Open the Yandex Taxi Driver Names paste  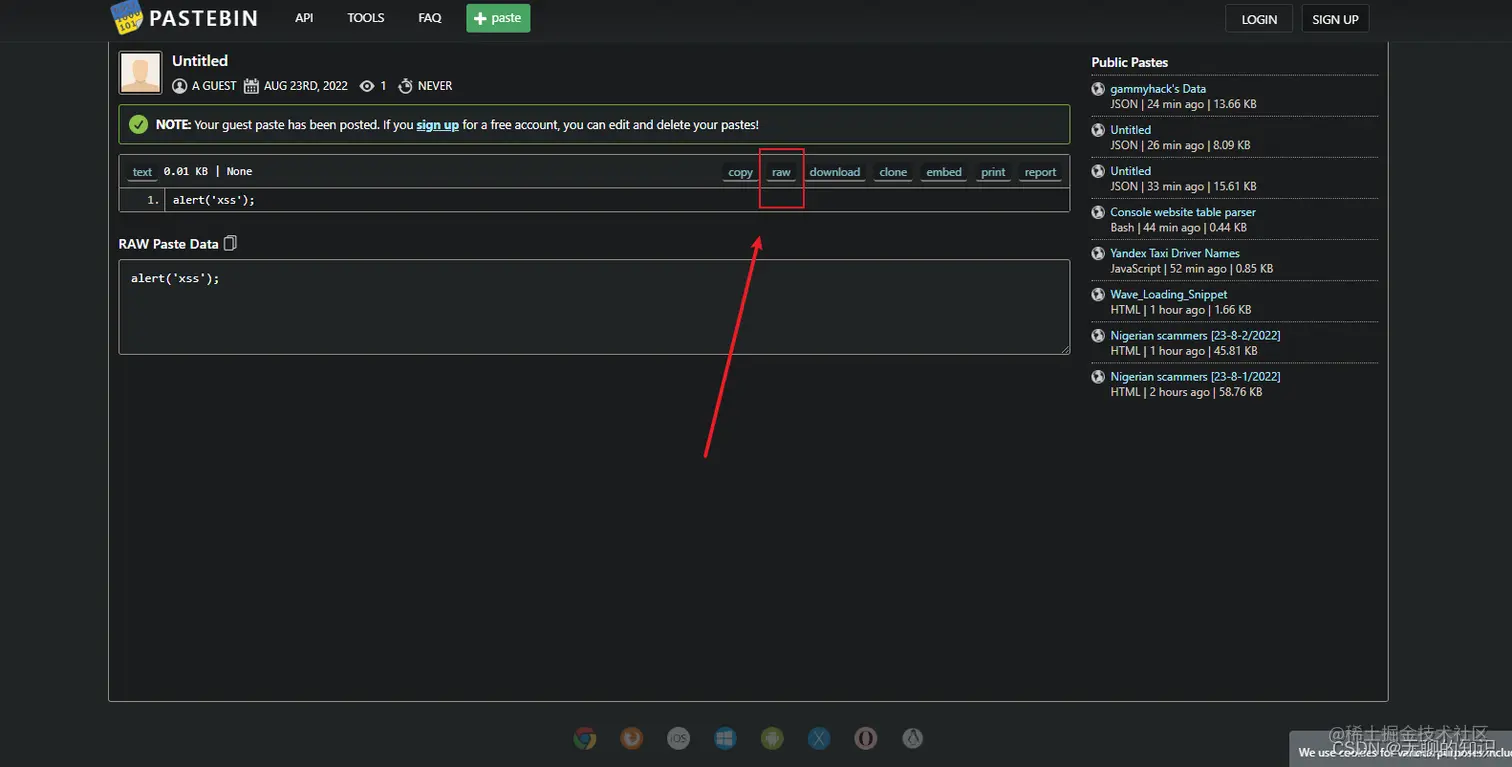pos(1175,253)
